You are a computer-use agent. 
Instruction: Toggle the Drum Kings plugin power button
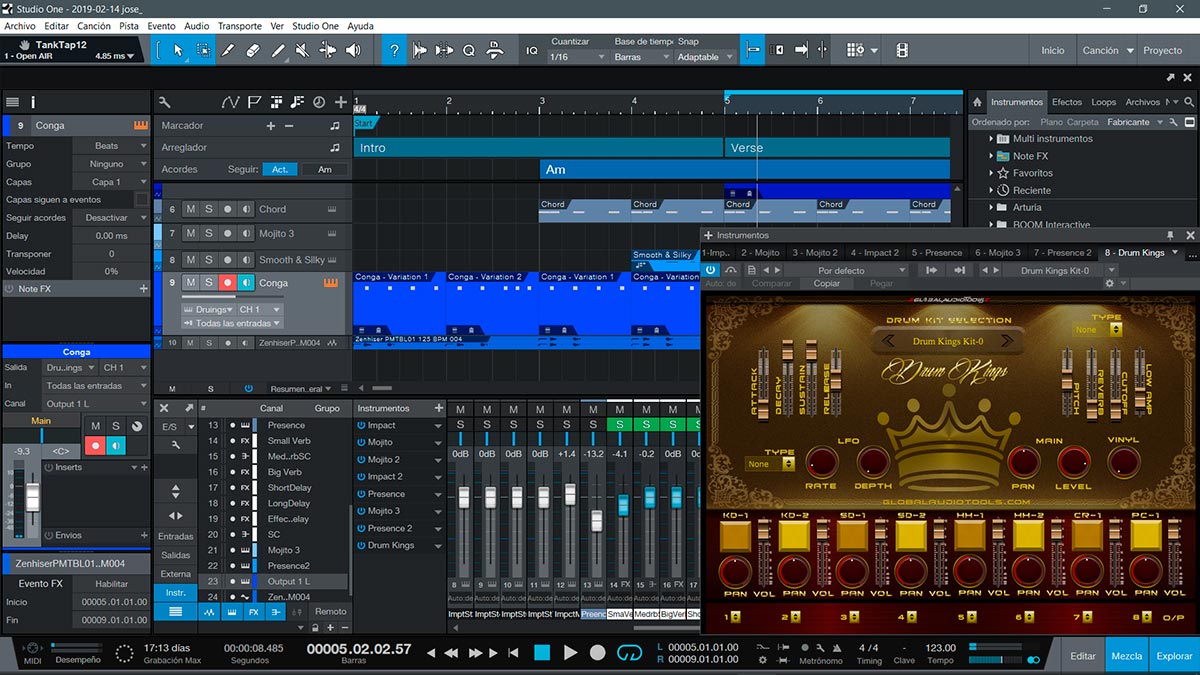(711, 270)
